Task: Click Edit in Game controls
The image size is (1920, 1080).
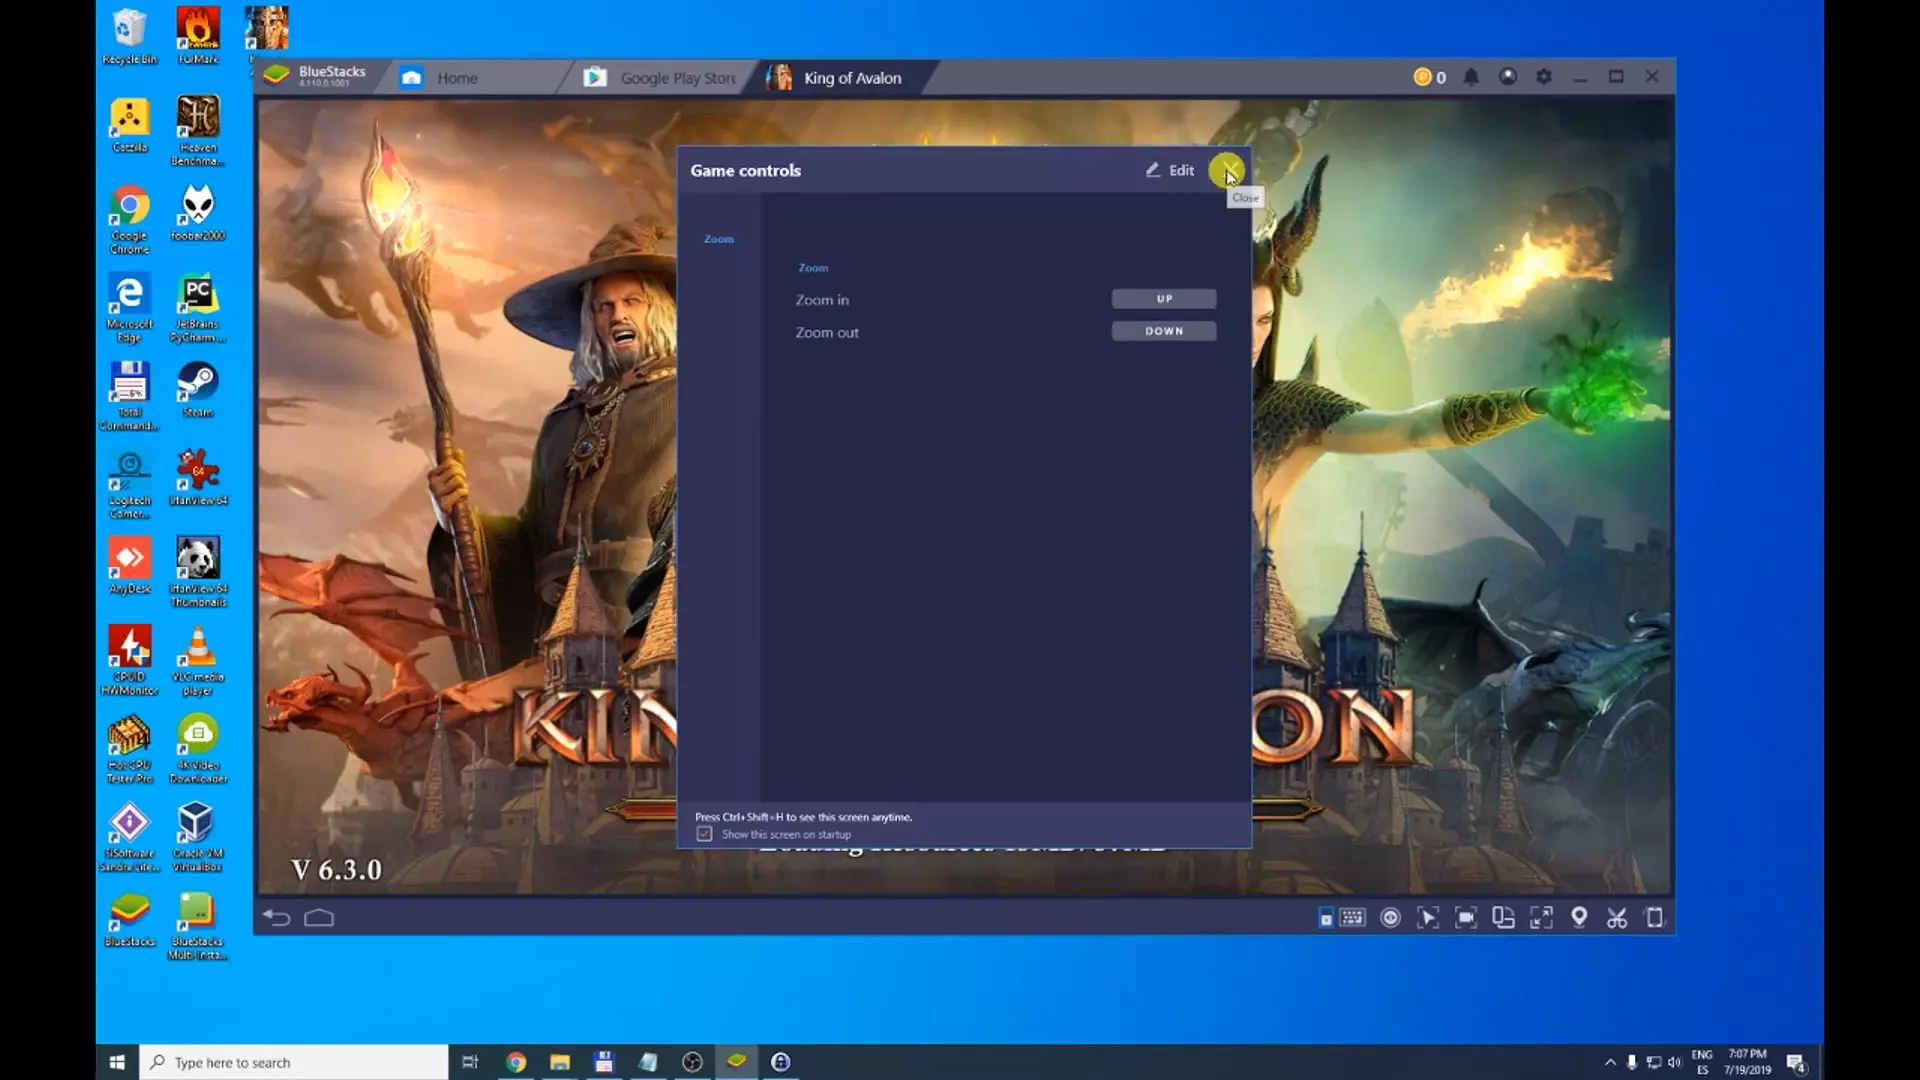Action: tap(1170, 170)
